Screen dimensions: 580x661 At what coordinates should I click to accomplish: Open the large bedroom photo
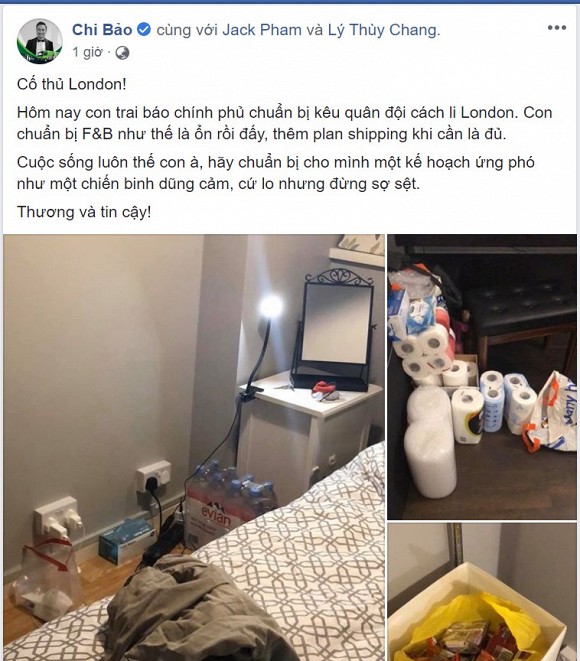(194, 447)
